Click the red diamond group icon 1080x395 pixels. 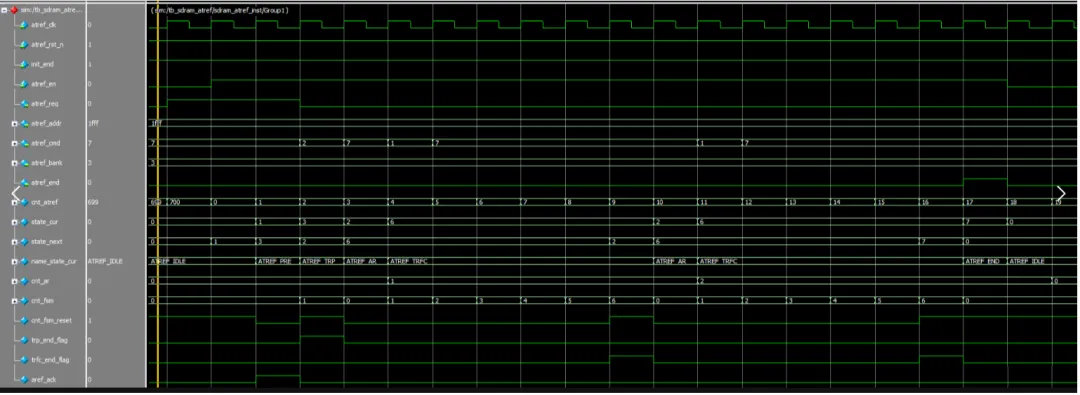pos(14,10)
